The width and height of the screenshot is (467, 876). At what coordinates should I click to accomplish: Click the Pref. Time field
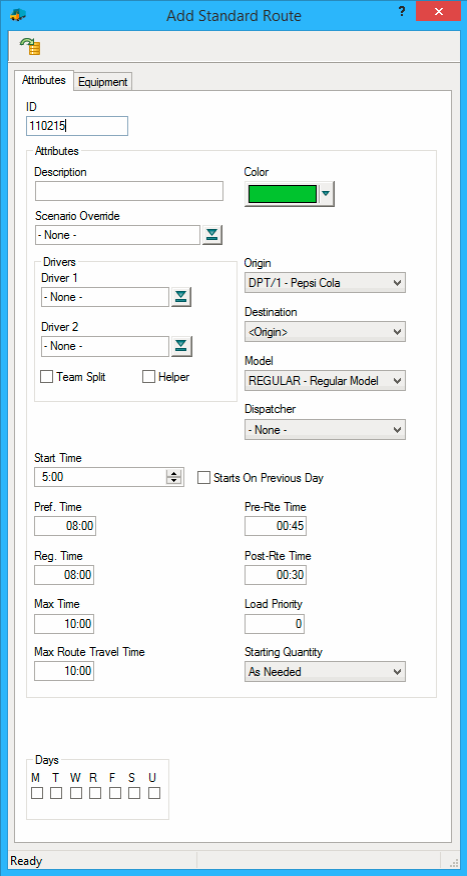coord(65,526)
